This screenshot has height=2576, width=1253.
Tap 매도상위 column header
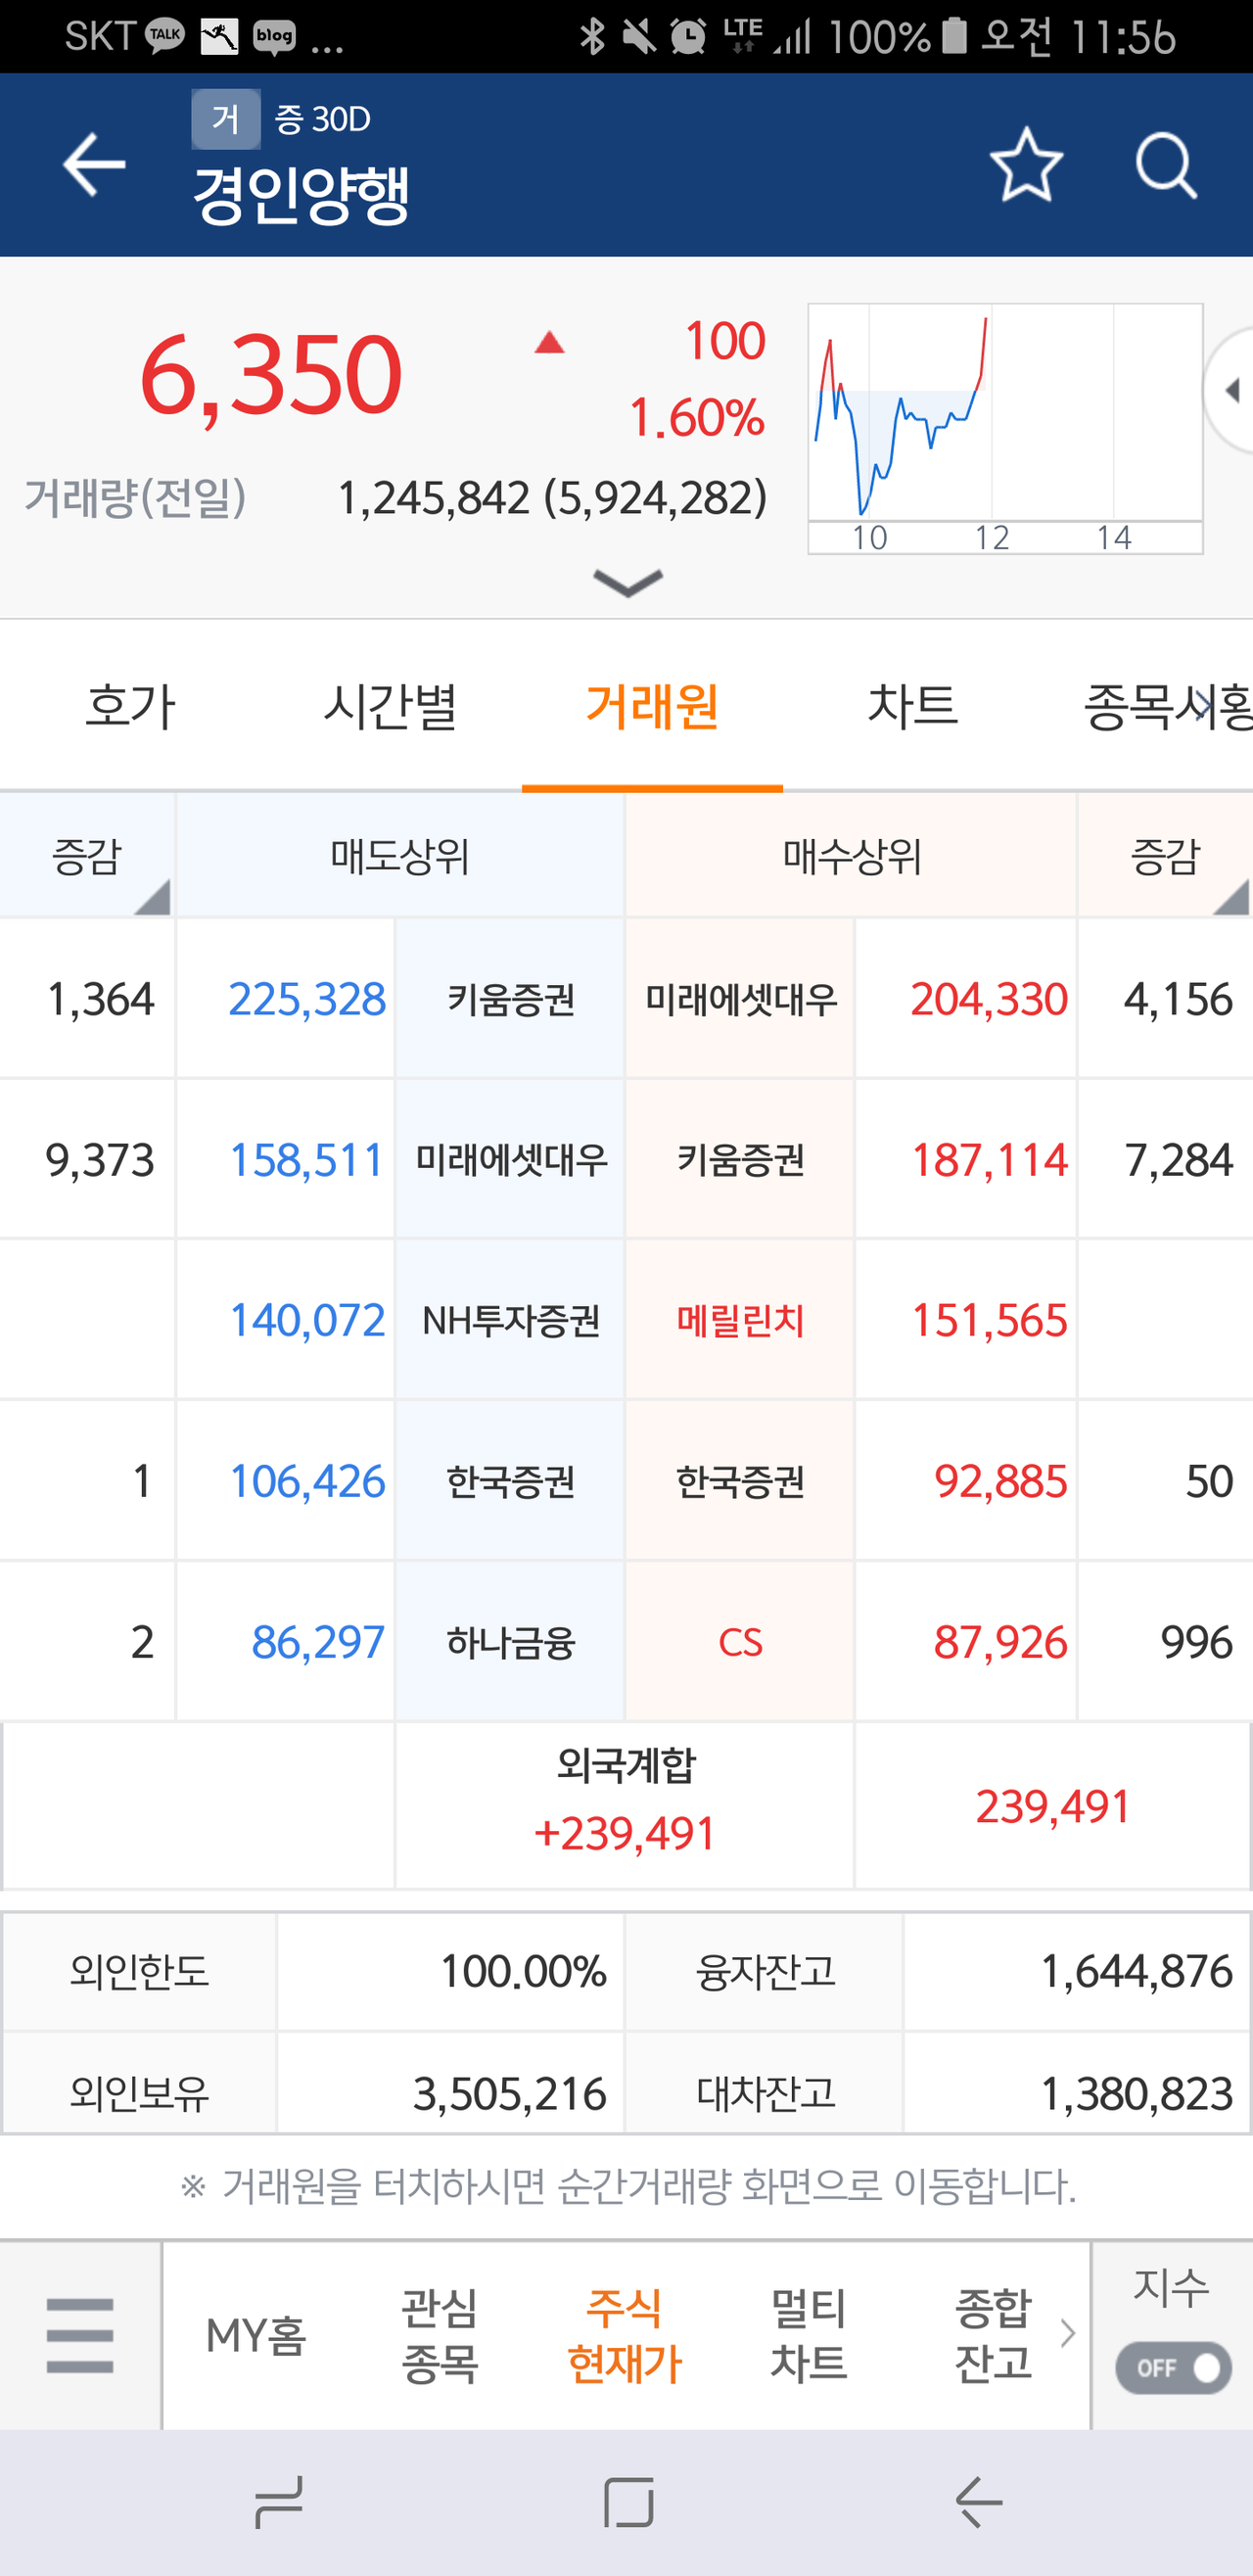(x=400, y=856)
